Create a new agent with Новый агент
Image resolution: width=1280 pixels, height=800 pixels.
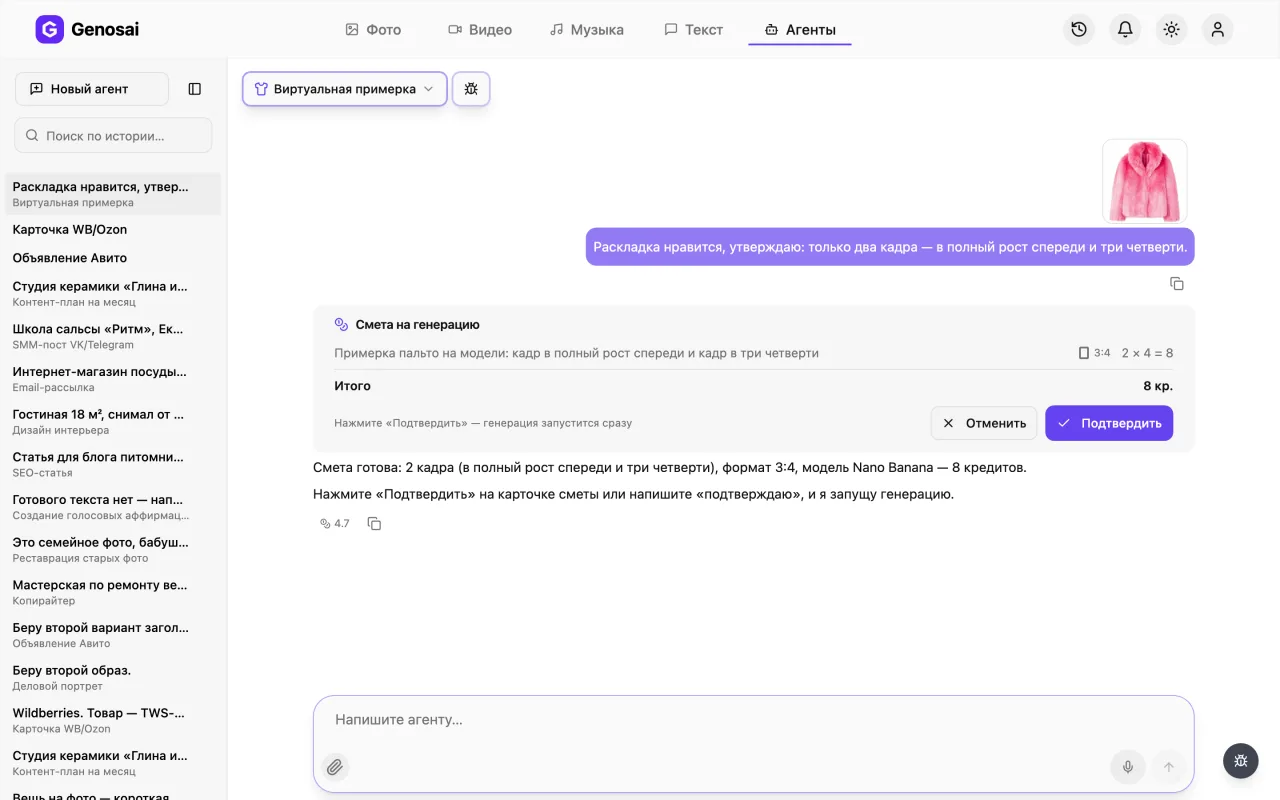[x=92, y=89]
